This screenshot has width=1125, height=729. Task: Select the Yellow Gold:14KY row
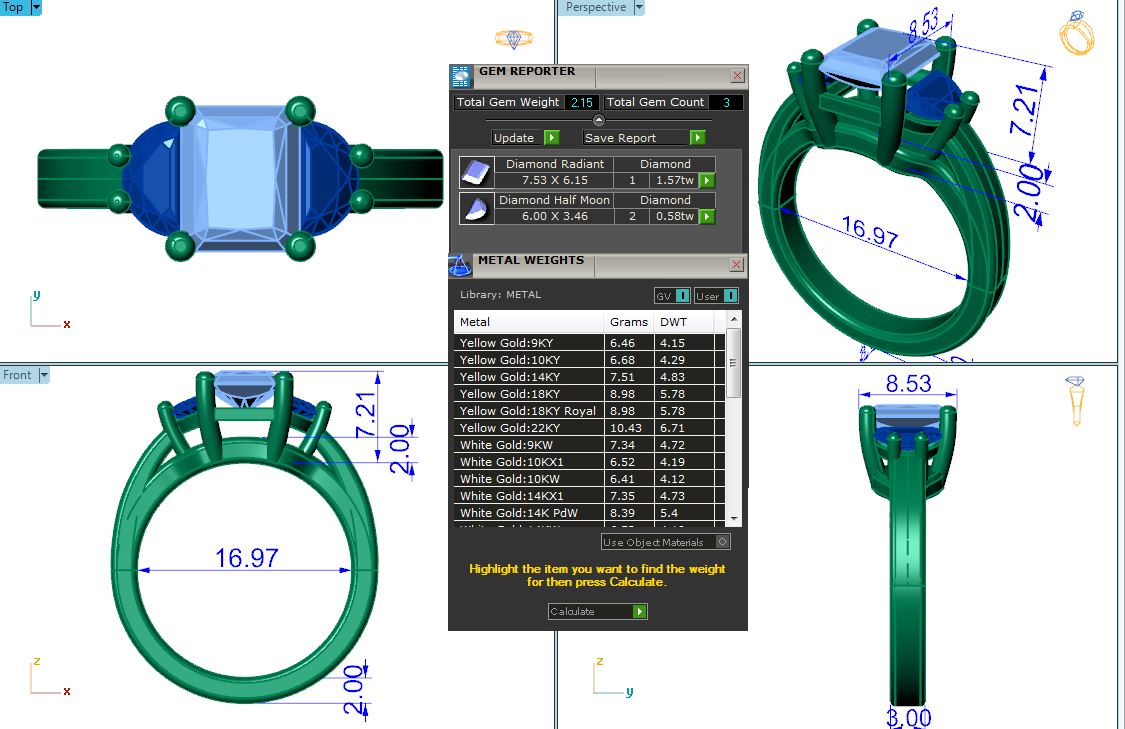530,377
